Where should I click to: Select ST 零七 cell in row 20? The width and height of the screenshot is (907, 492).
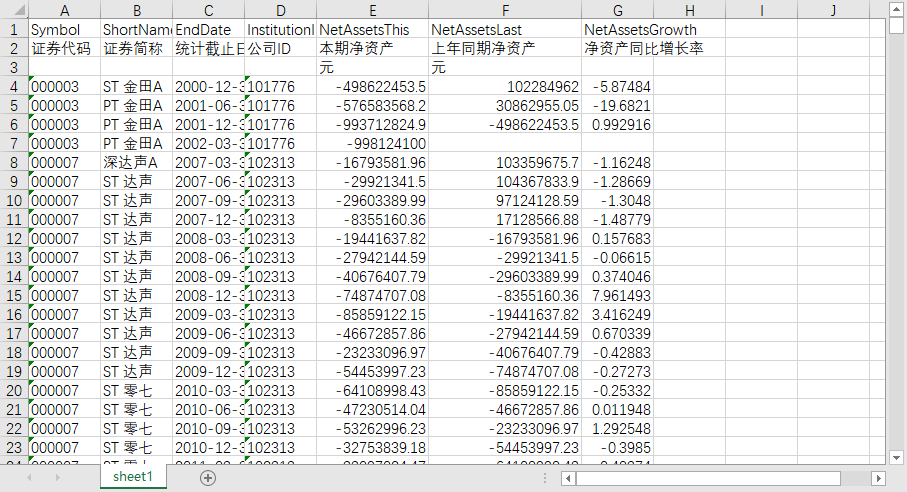point(137,390)
